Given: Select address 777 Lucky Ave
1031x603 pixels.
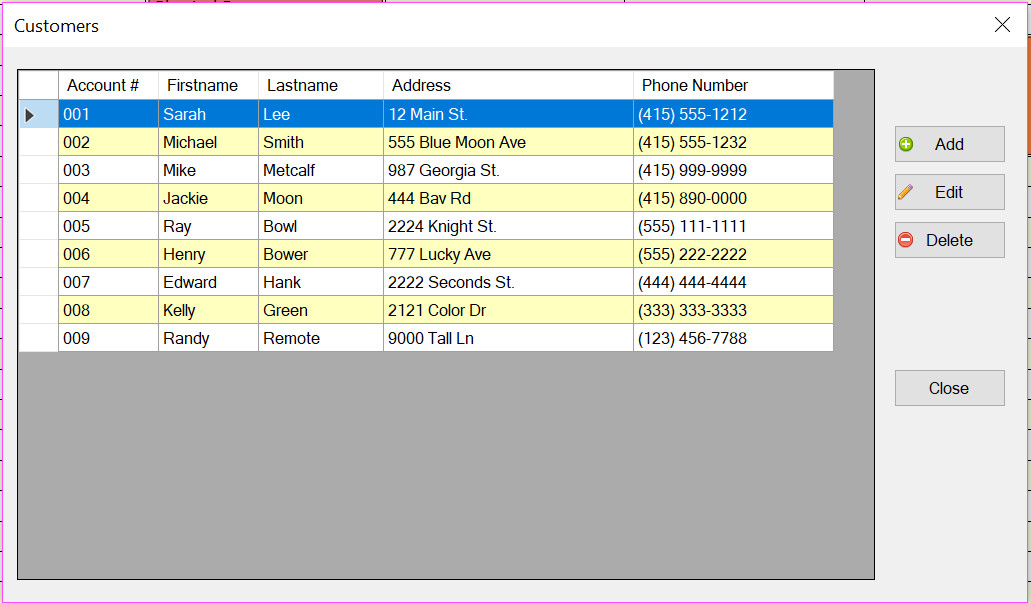Looking at the screenshot, I should (508, 254).
